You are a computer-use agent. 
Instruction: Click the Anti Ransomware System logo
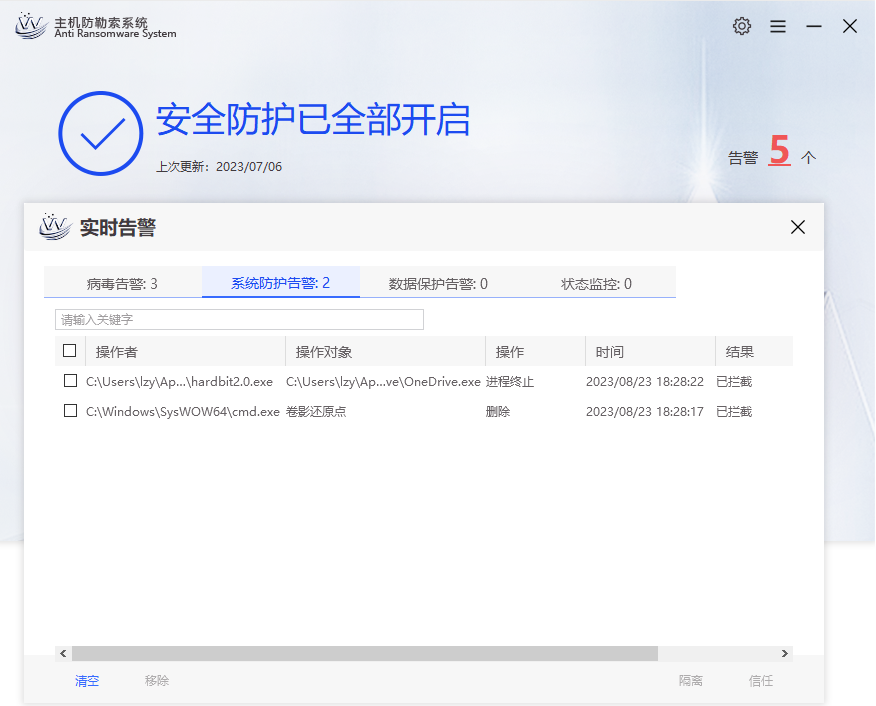tap(31, 26)
